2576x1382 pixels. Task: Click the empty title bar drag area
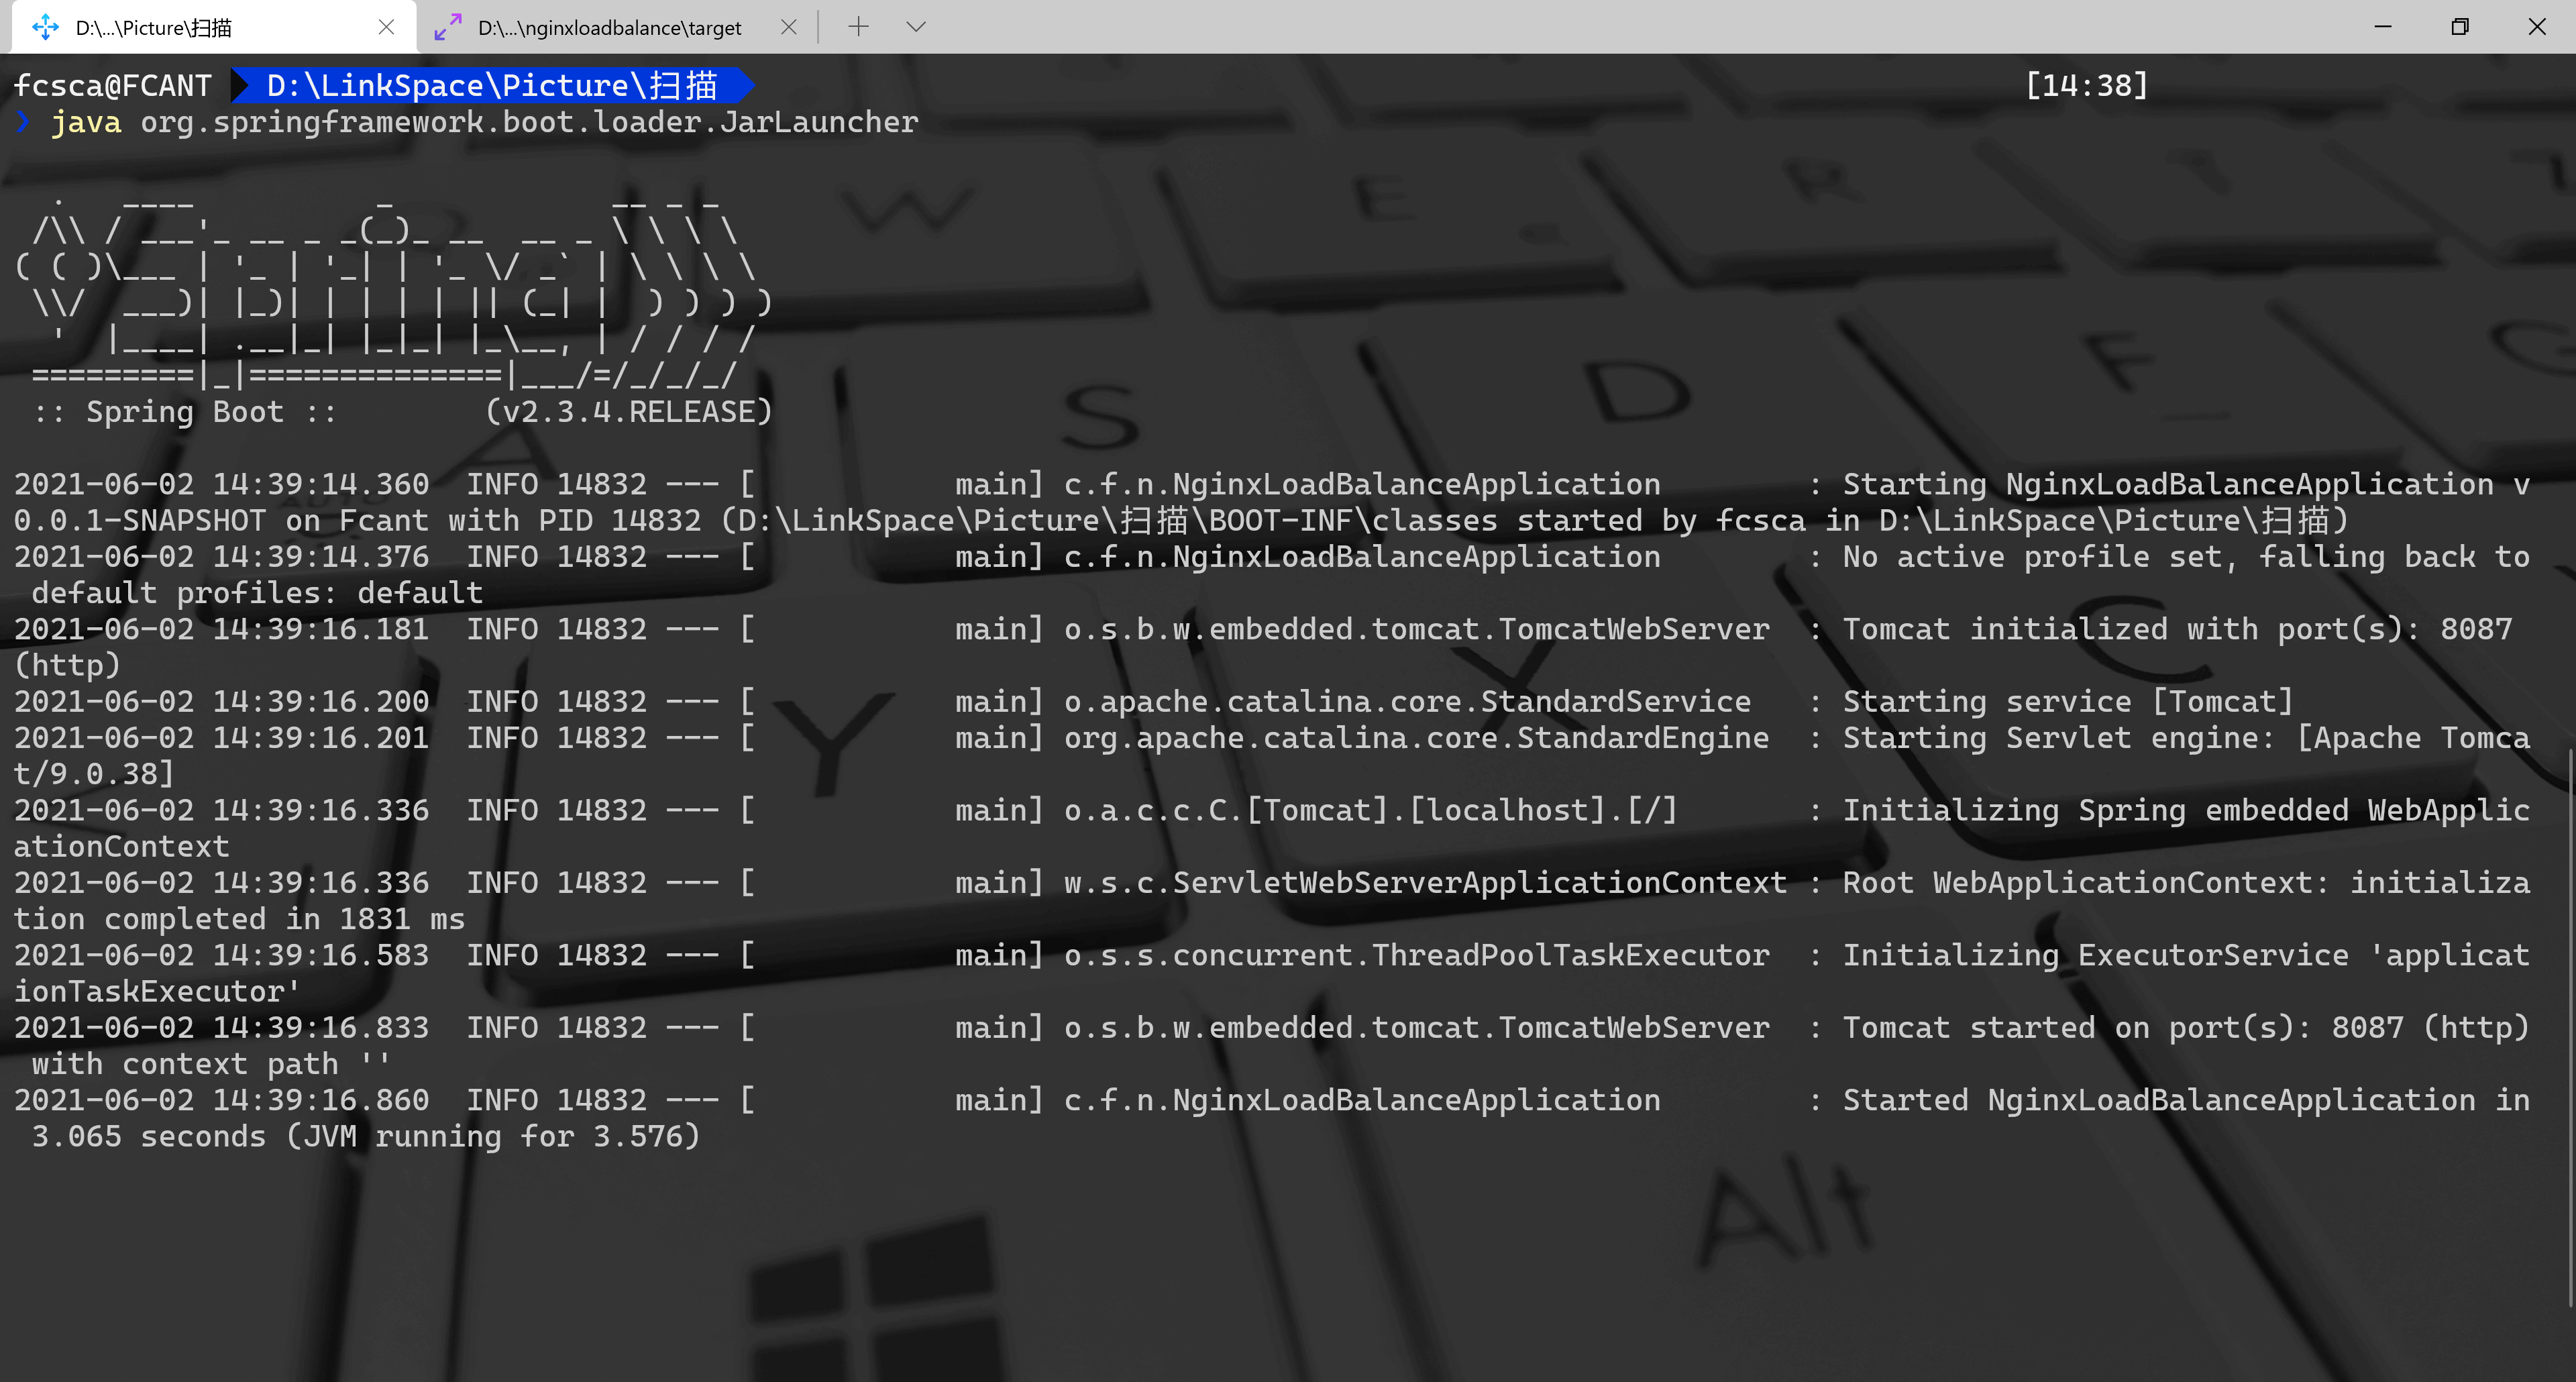(1600, 27)
